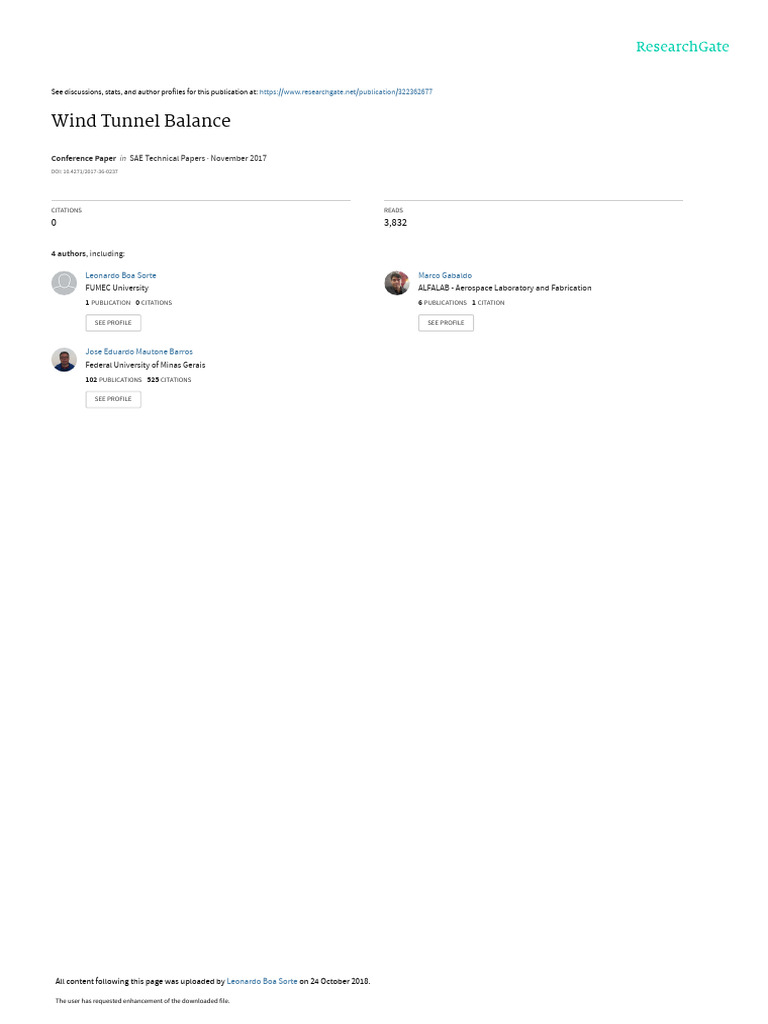The height and width of the screenshot is (1024, 768).
Task: Click the Wind Tunnel Balance title
Action: coord(141,121)
